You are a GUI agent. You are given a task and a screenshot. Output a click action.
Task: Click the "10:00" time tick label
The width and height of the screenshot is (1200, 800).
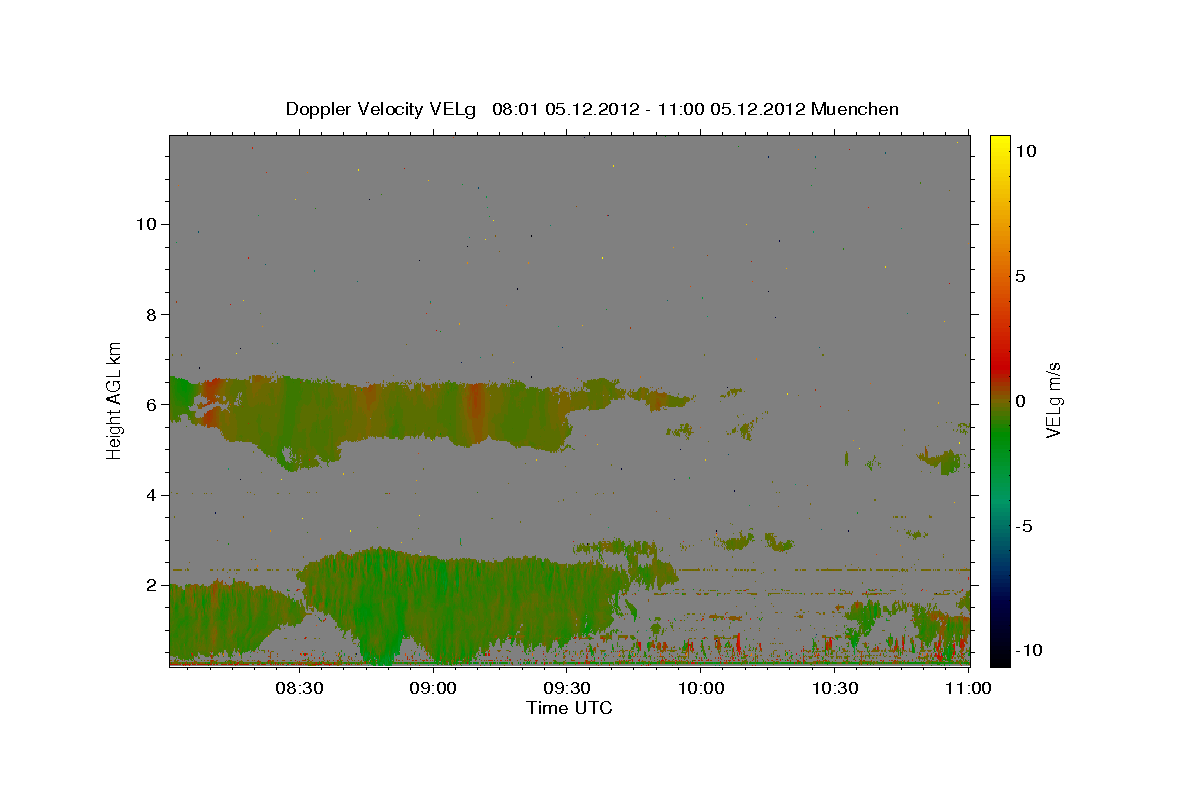pos(701,688)
